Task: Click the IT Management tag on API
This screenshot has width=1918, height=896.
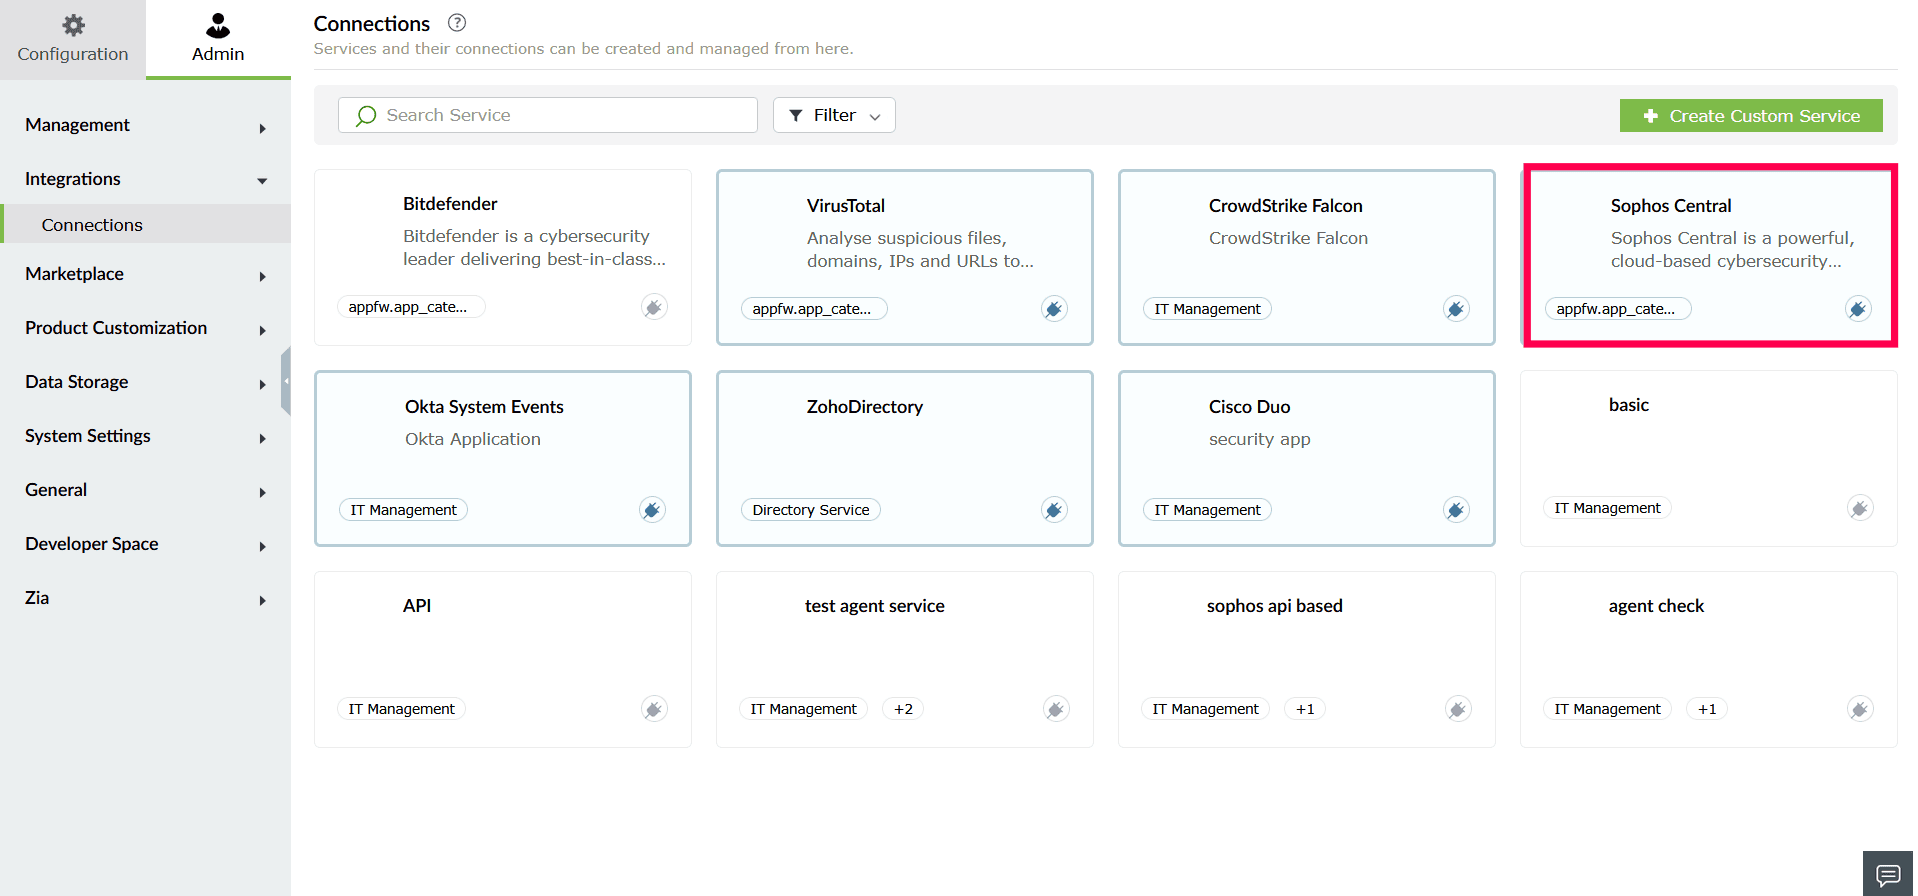Action: click(401, 709)
